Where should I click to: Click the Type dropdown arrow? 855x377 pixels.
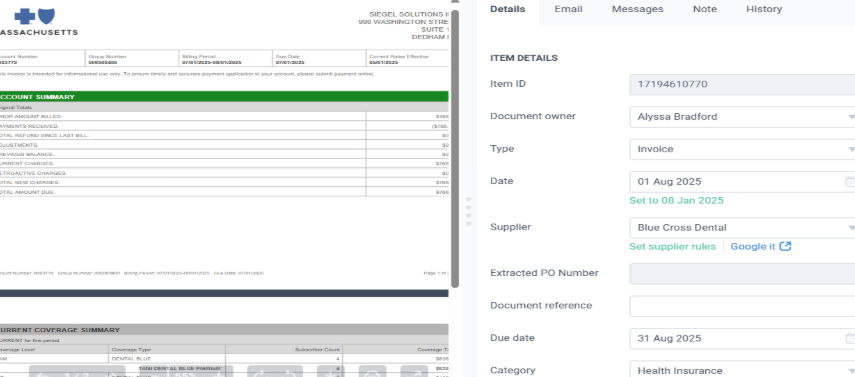[x=851, y=149]
